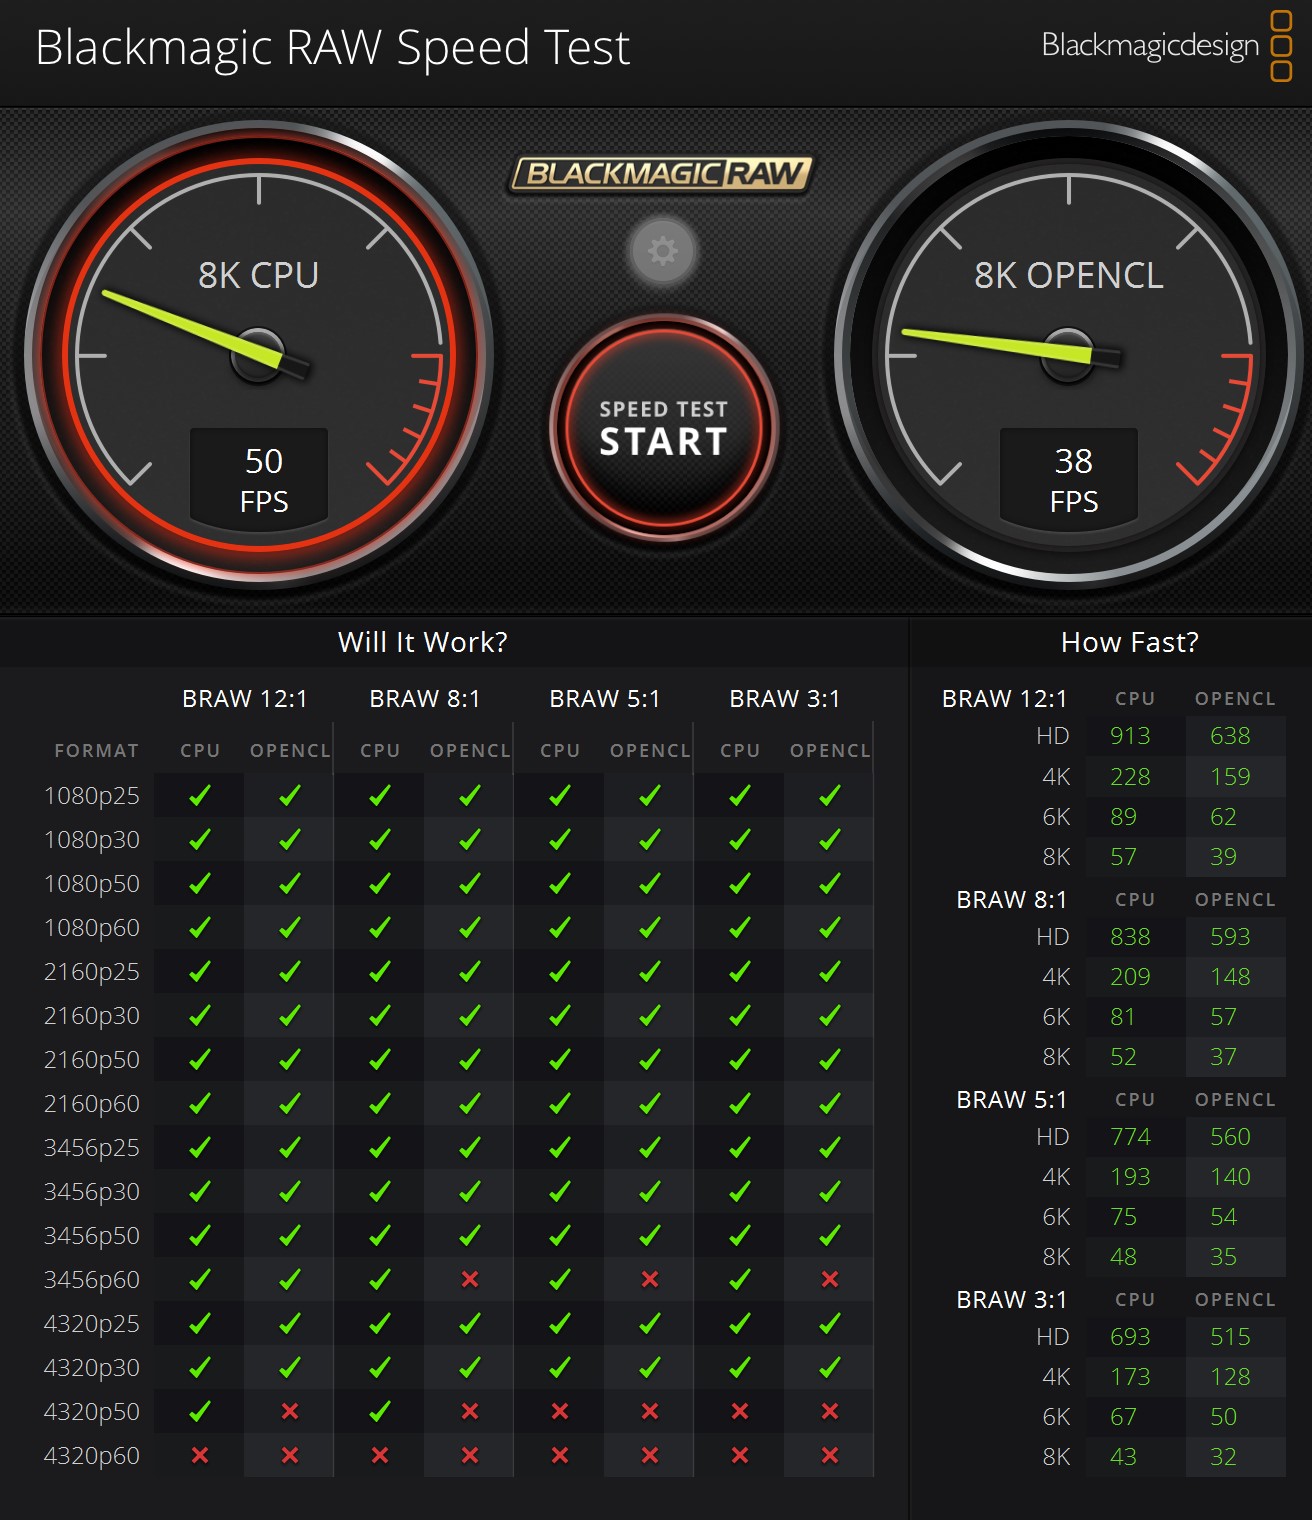Click the BRAW 5:1 column header
The height and width of the screenshot is (1520, 1312).
604,699
